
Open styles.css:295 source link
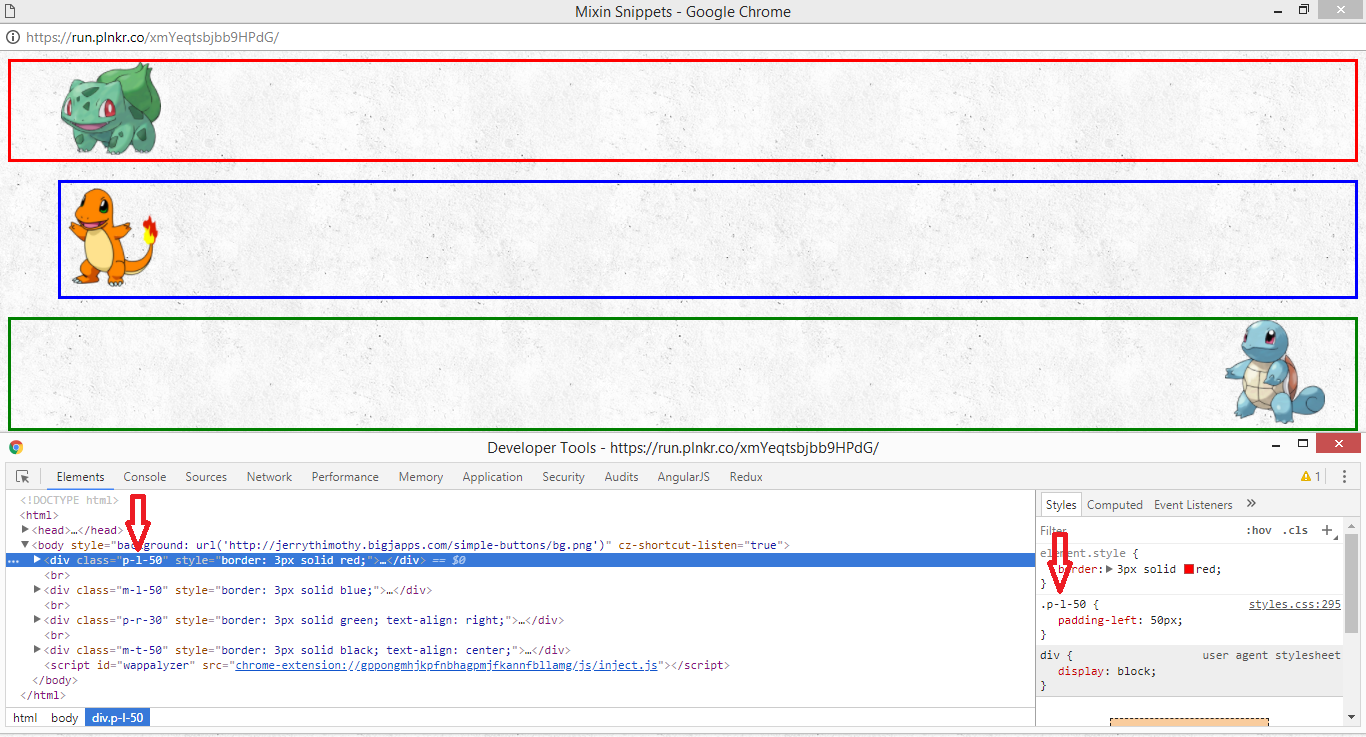pyautogui.click(x=1294, y=604)
